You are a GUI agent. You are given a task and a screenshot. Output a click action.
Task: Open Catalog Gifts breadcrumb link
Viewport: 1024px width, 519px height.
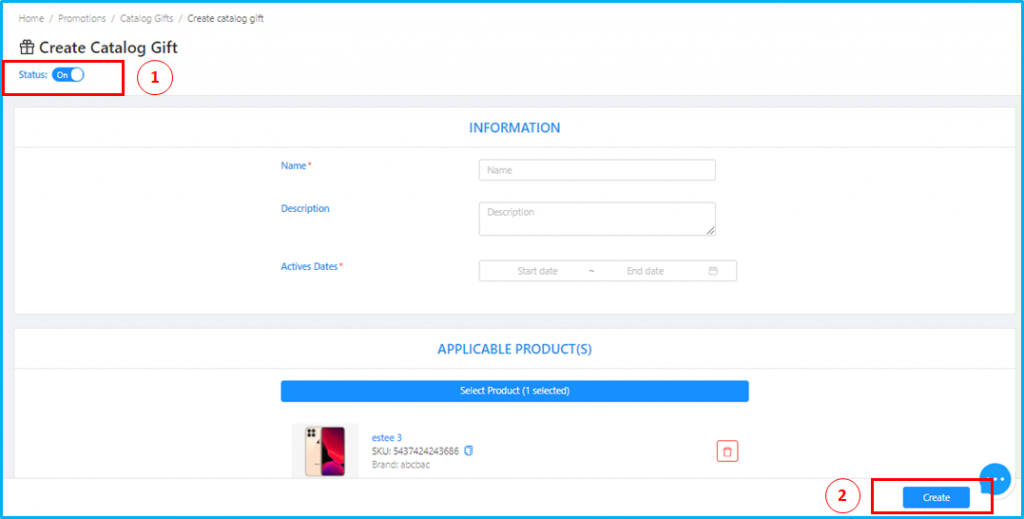(x=146, y=18)
